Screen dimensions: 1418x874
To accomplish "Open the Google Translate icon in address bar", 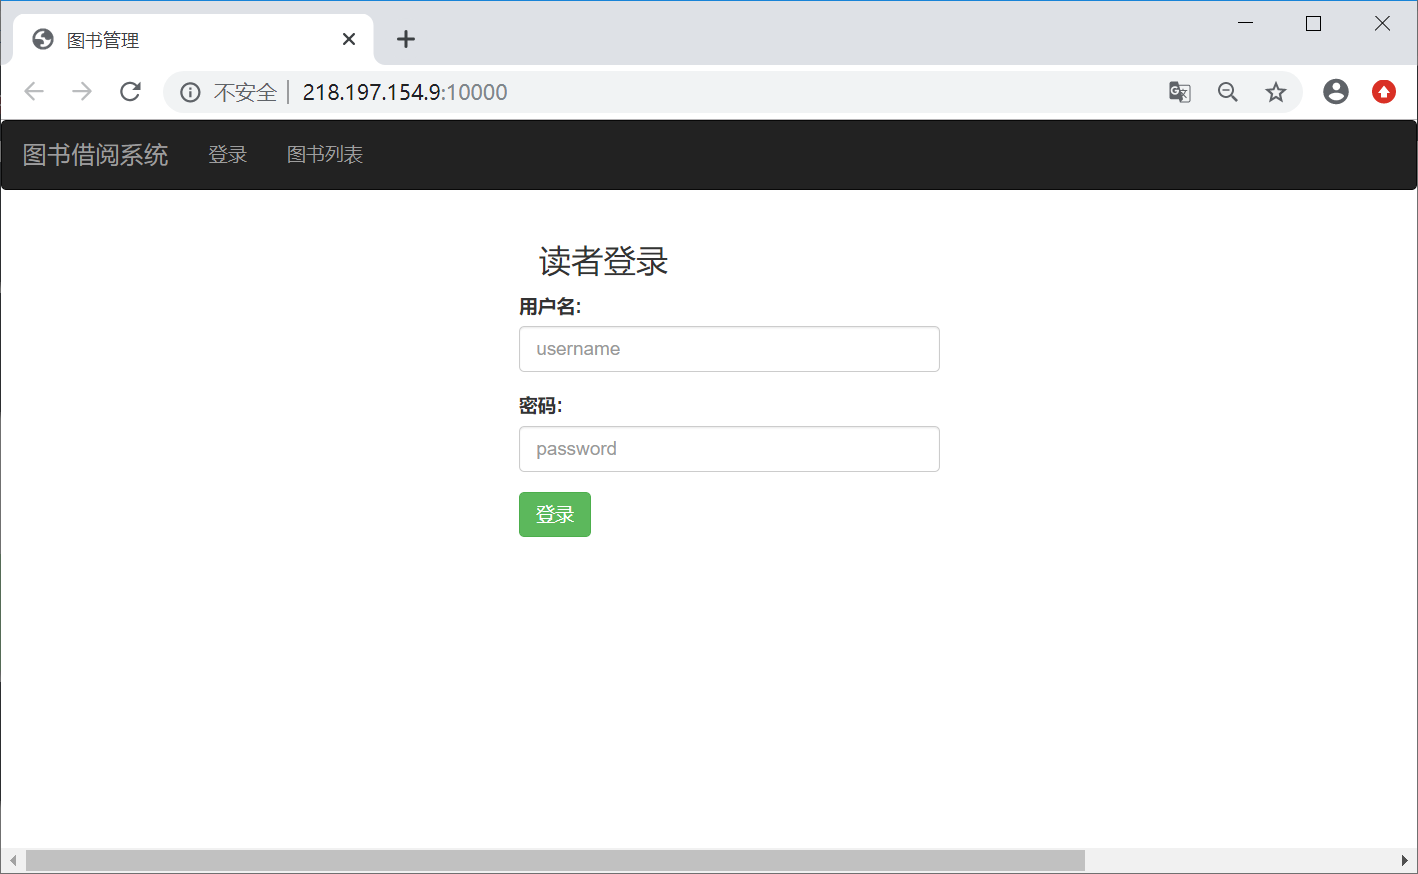I will point(1180,92).
